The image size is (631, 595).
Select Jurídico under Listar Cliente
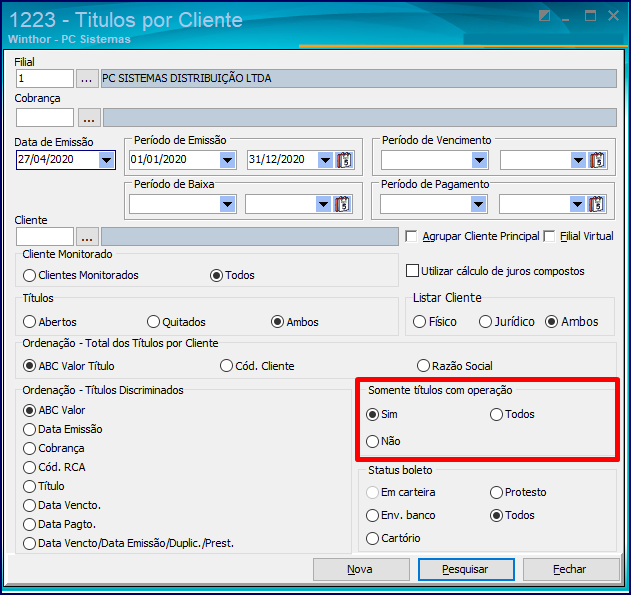[x=485, y=322]
